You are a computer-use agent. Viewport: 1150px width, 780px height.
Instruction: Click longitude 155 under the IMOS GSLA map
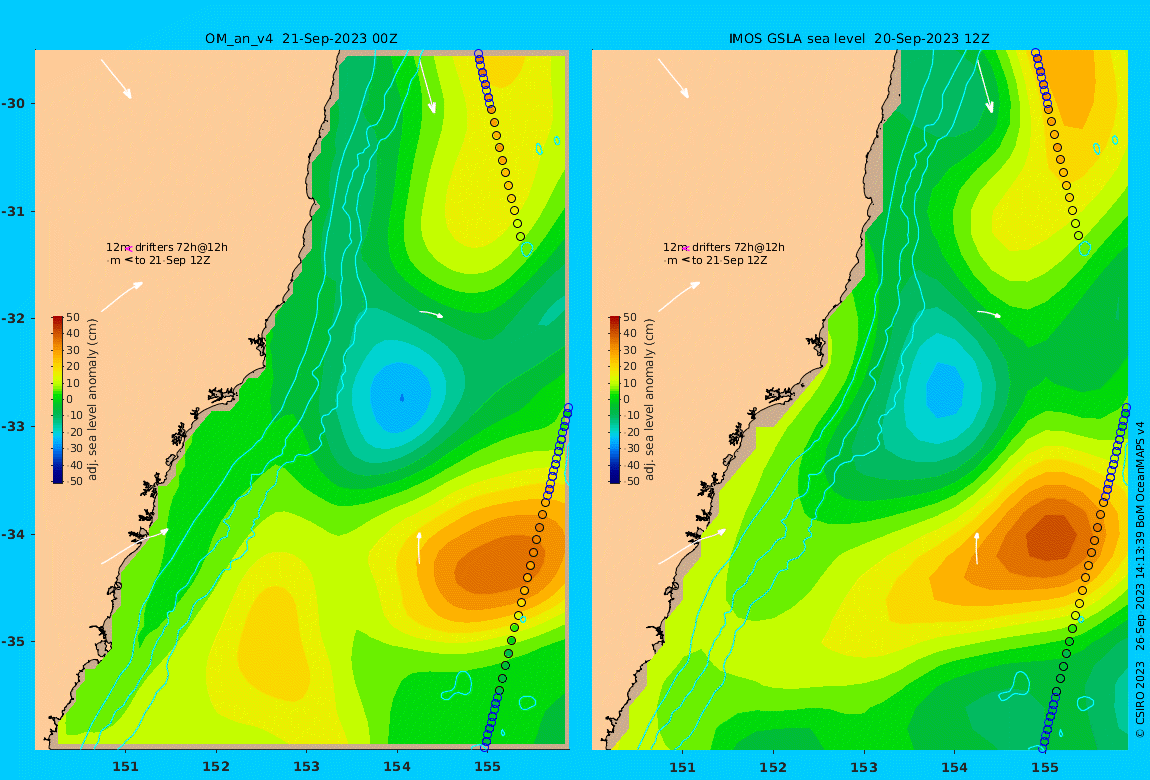pyautogui.click(x=1044, y=767)
